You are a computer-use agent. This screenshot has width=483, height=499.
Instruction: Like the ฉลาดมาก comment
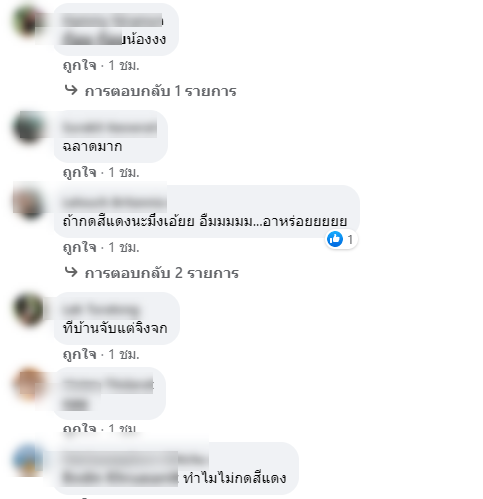(x=80, y=172)
